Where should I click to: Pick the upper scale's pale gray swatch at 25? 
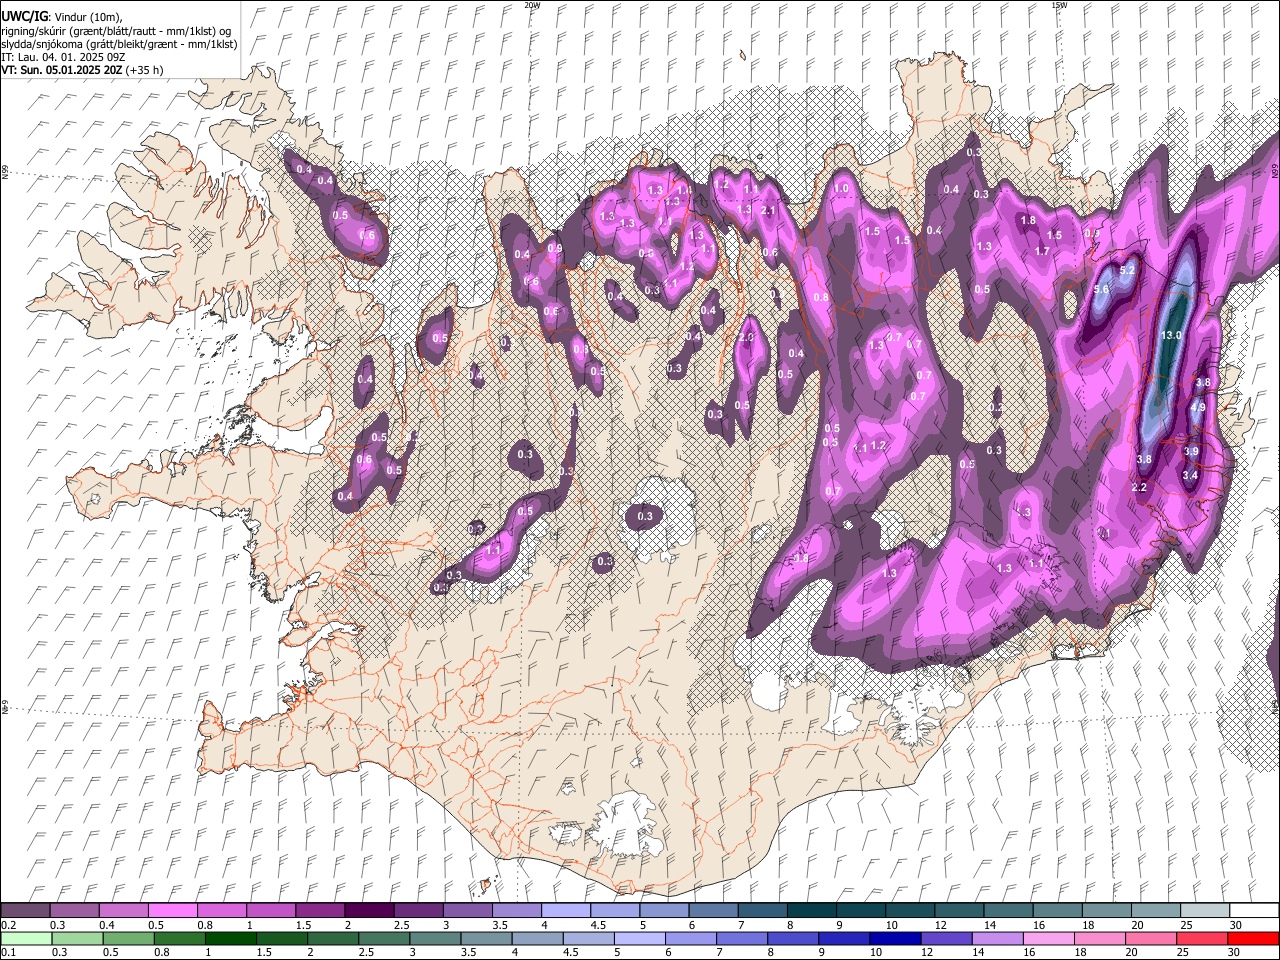point(1206,911)
